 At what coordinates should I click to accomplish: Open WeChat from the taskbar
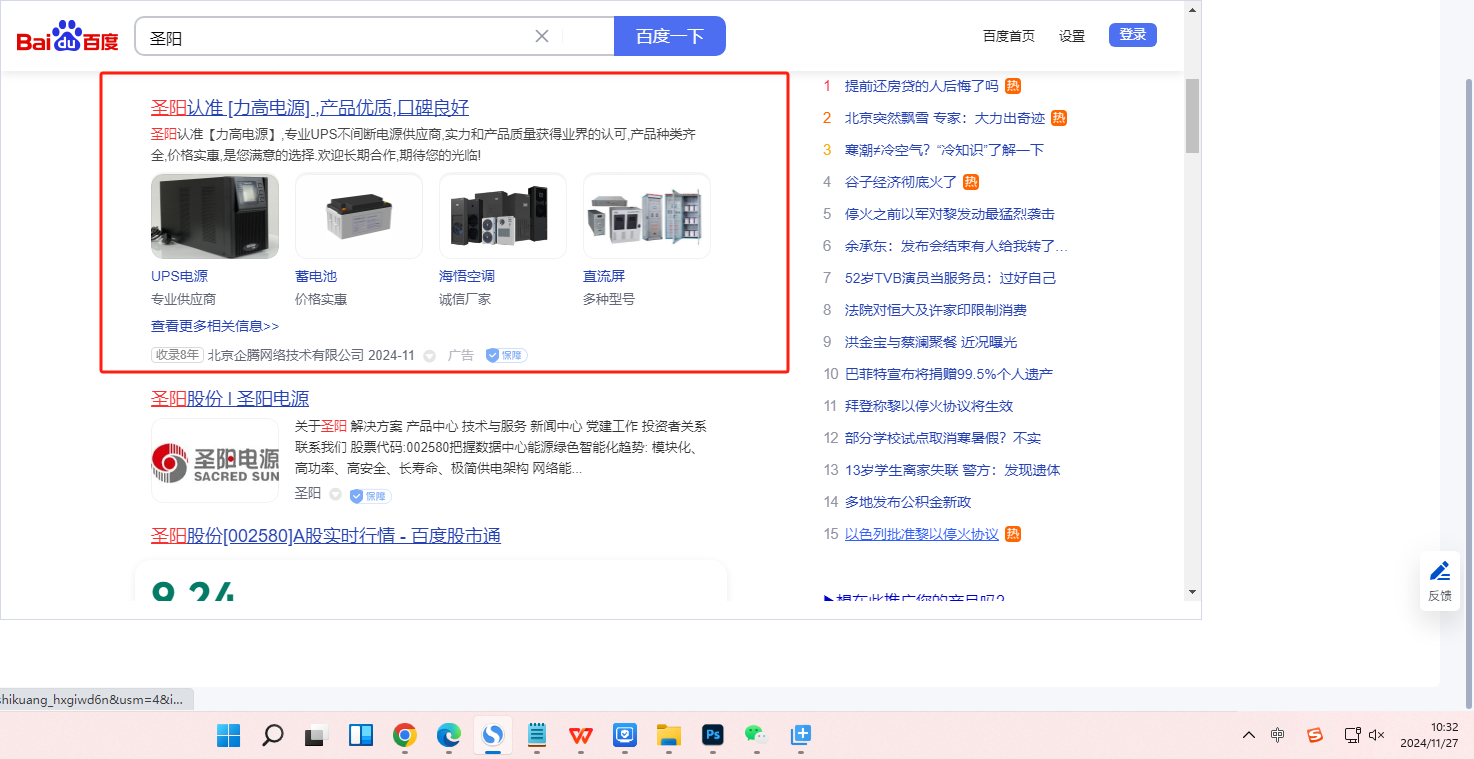(x=755, y=736)
